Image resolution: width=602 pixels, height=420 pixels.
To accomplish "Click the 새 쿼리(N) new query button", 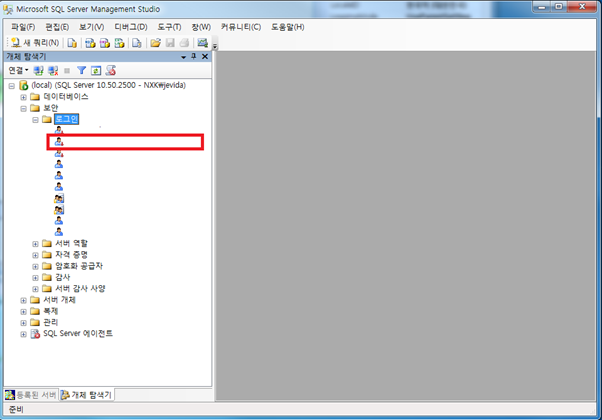I will coord(35,43).
